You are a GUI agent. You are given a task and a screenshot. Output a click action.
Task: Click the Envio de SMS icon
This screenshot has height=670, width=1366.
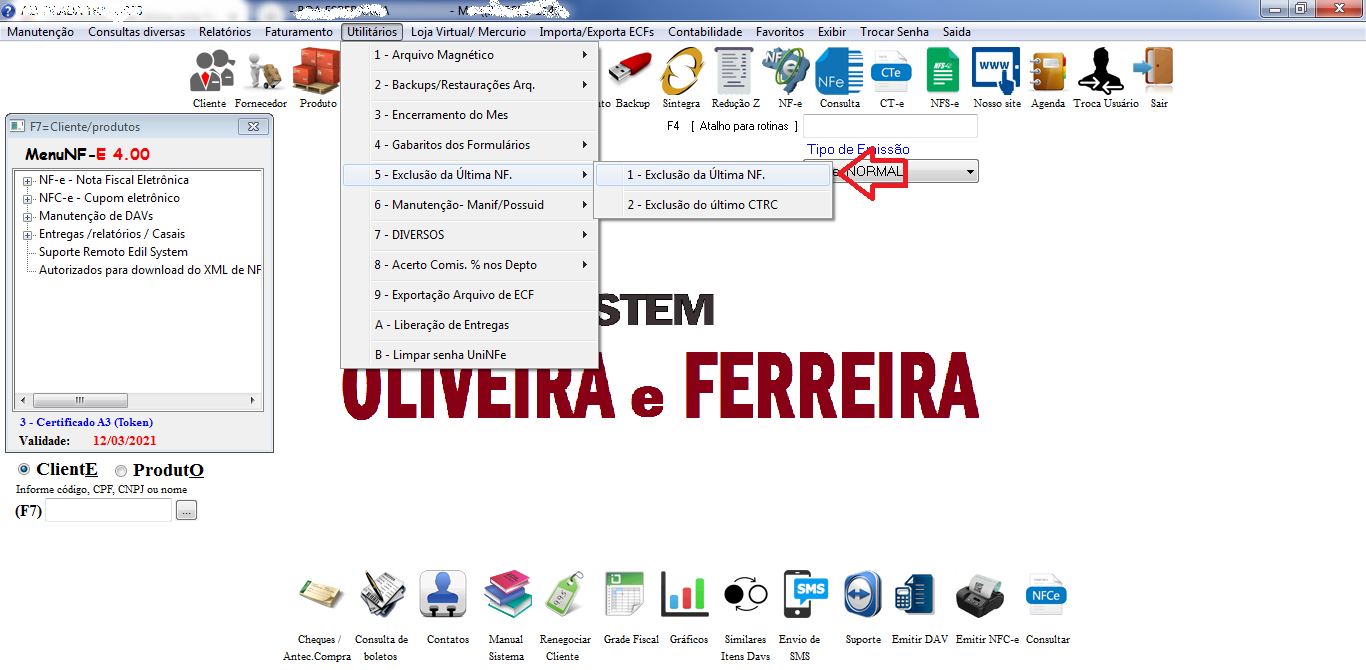(806, 596)
